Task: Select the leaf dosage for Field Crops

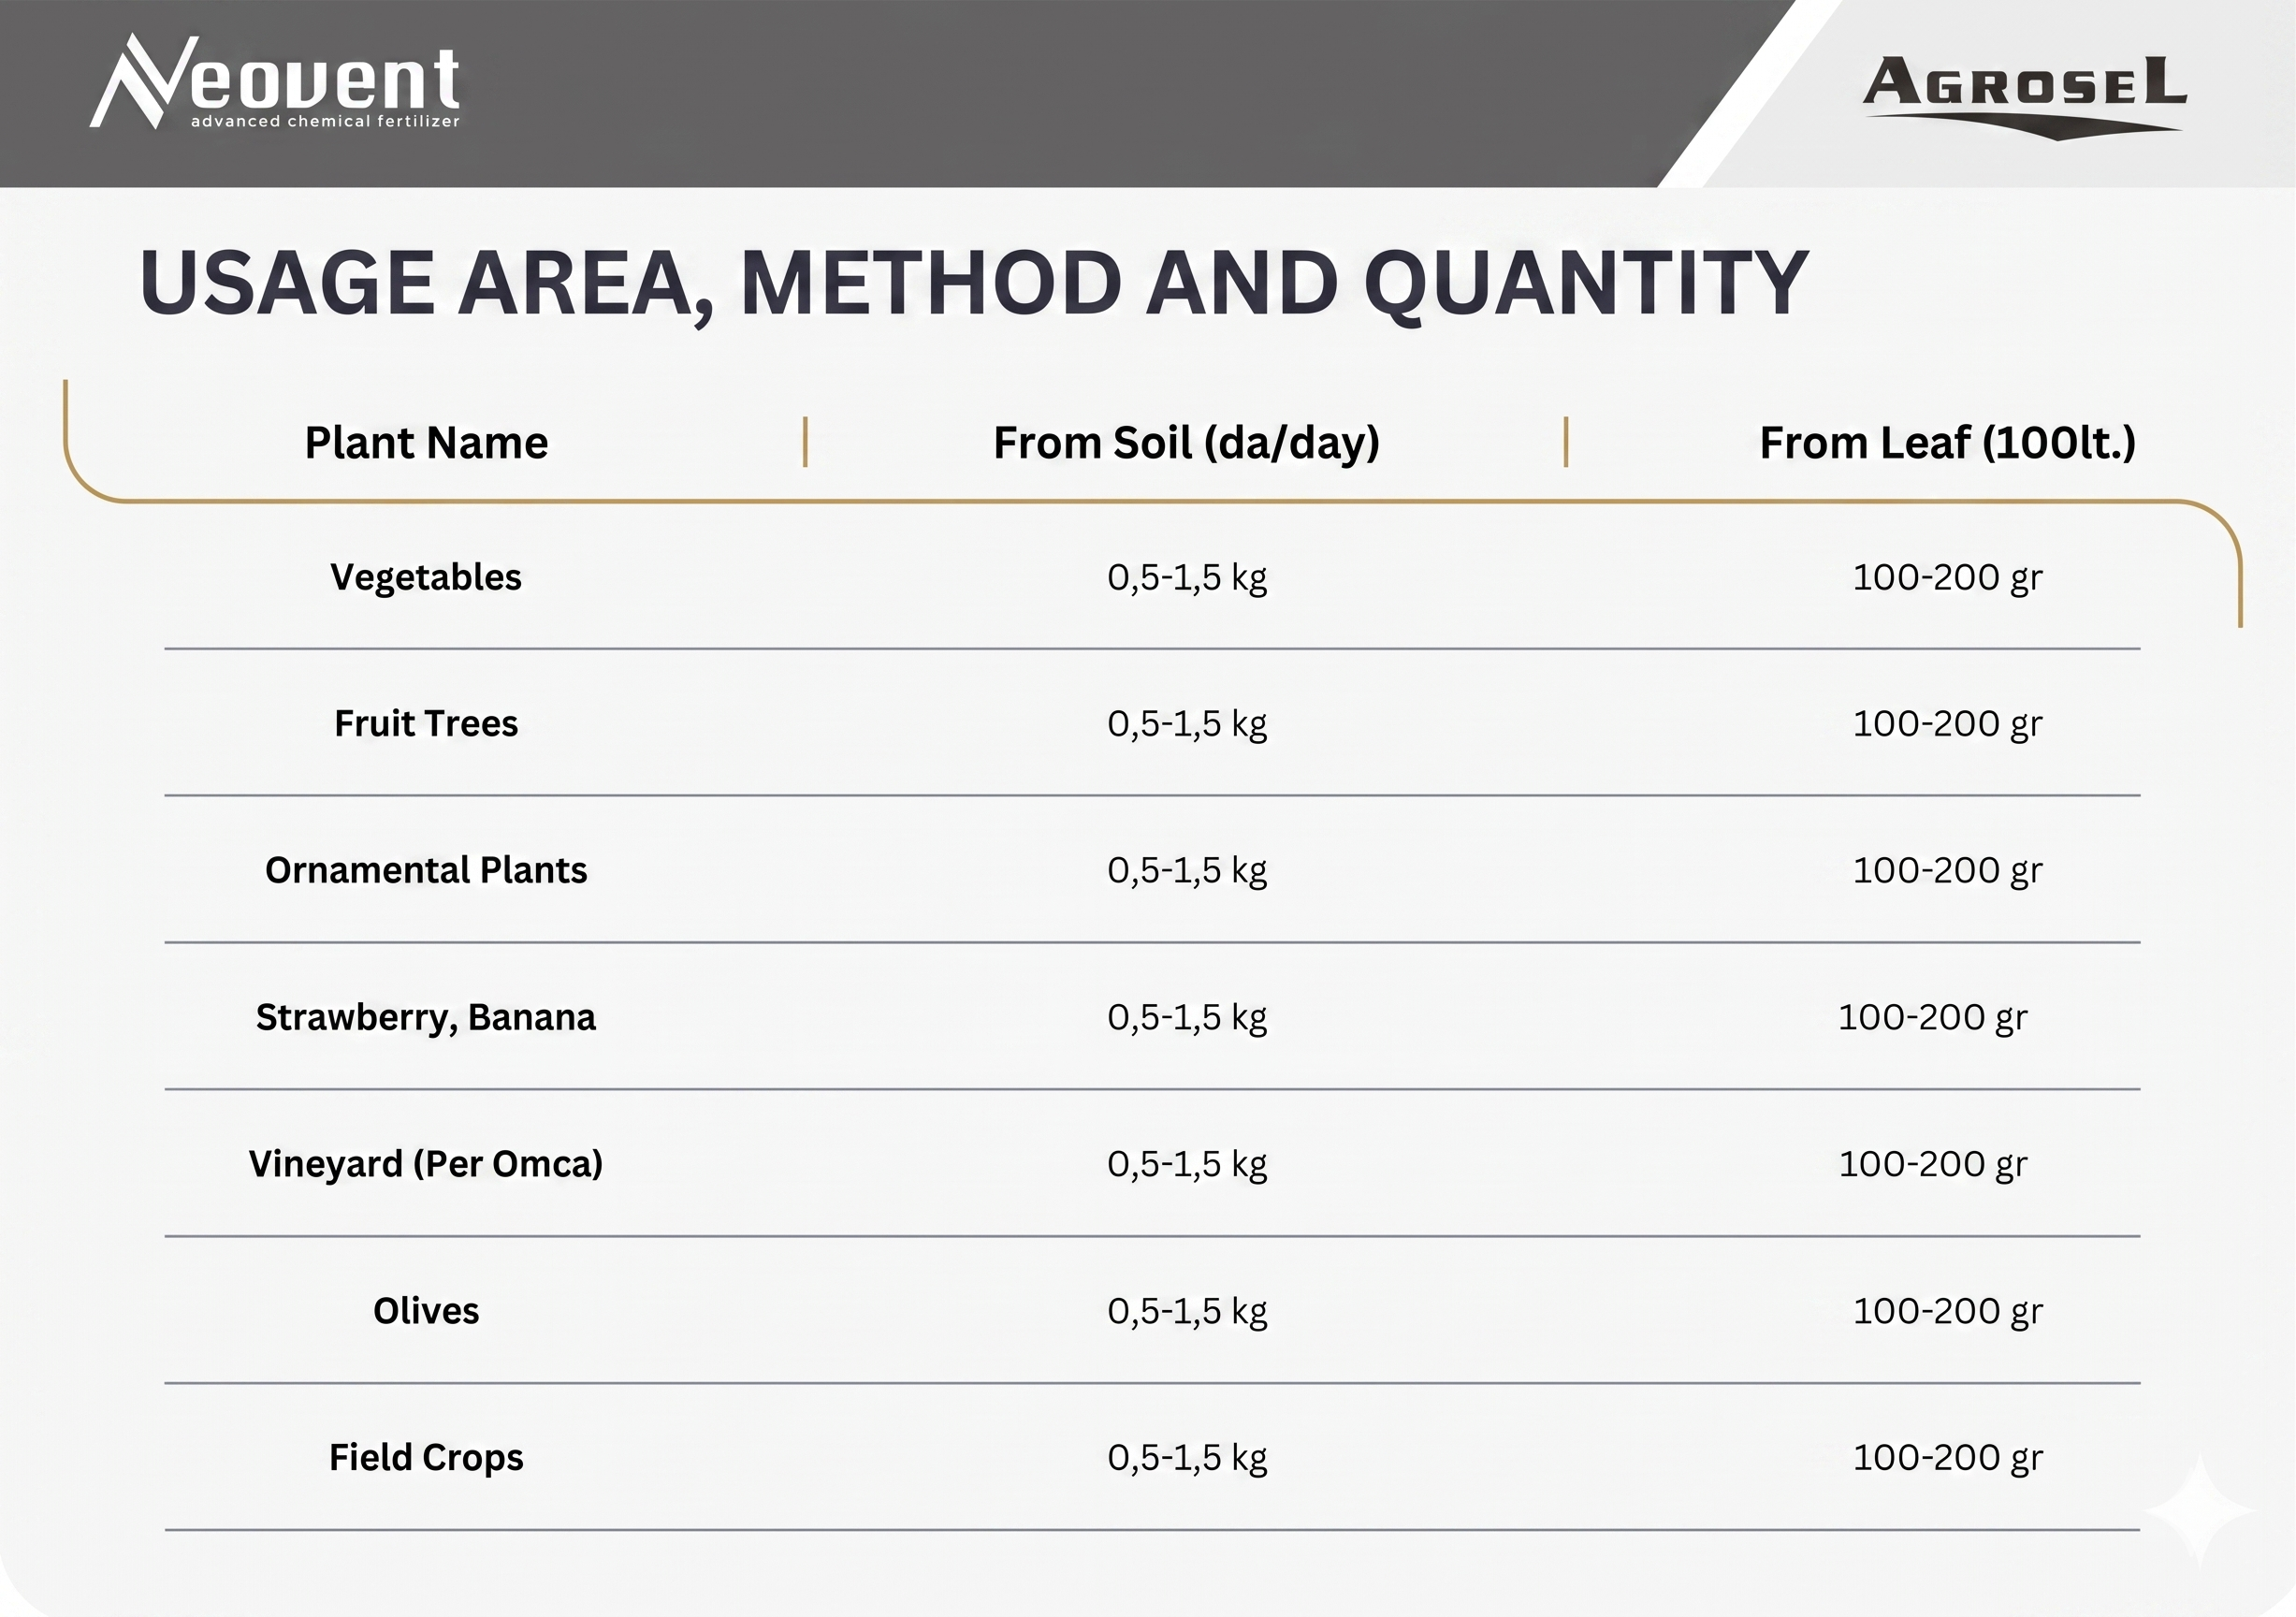Action: 1947,1458
